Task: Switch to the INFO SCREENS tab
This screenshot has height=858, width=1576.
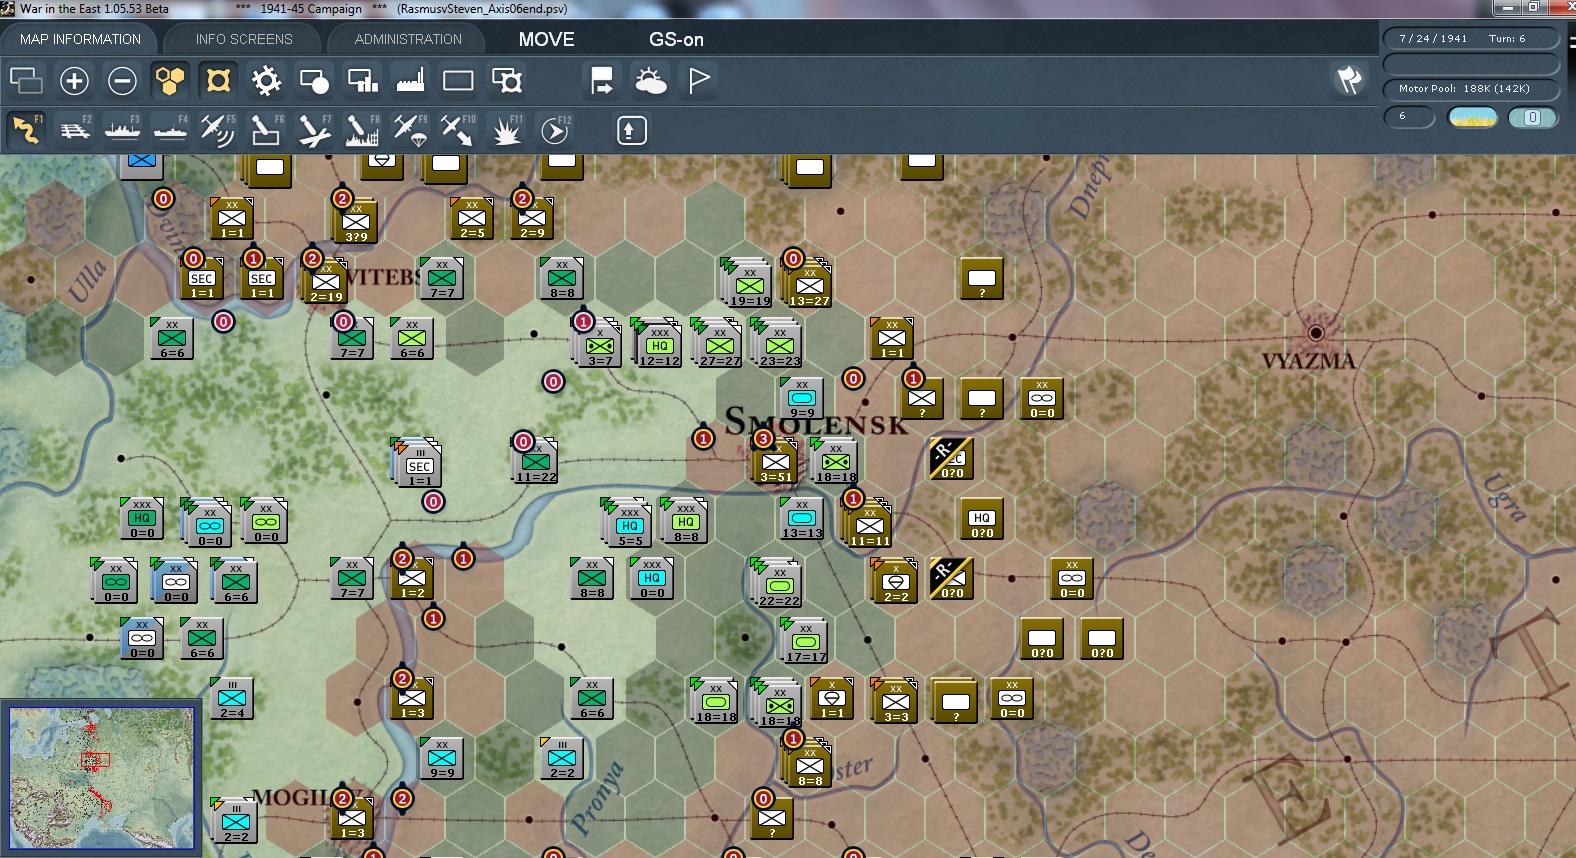Action: point(244,39)
